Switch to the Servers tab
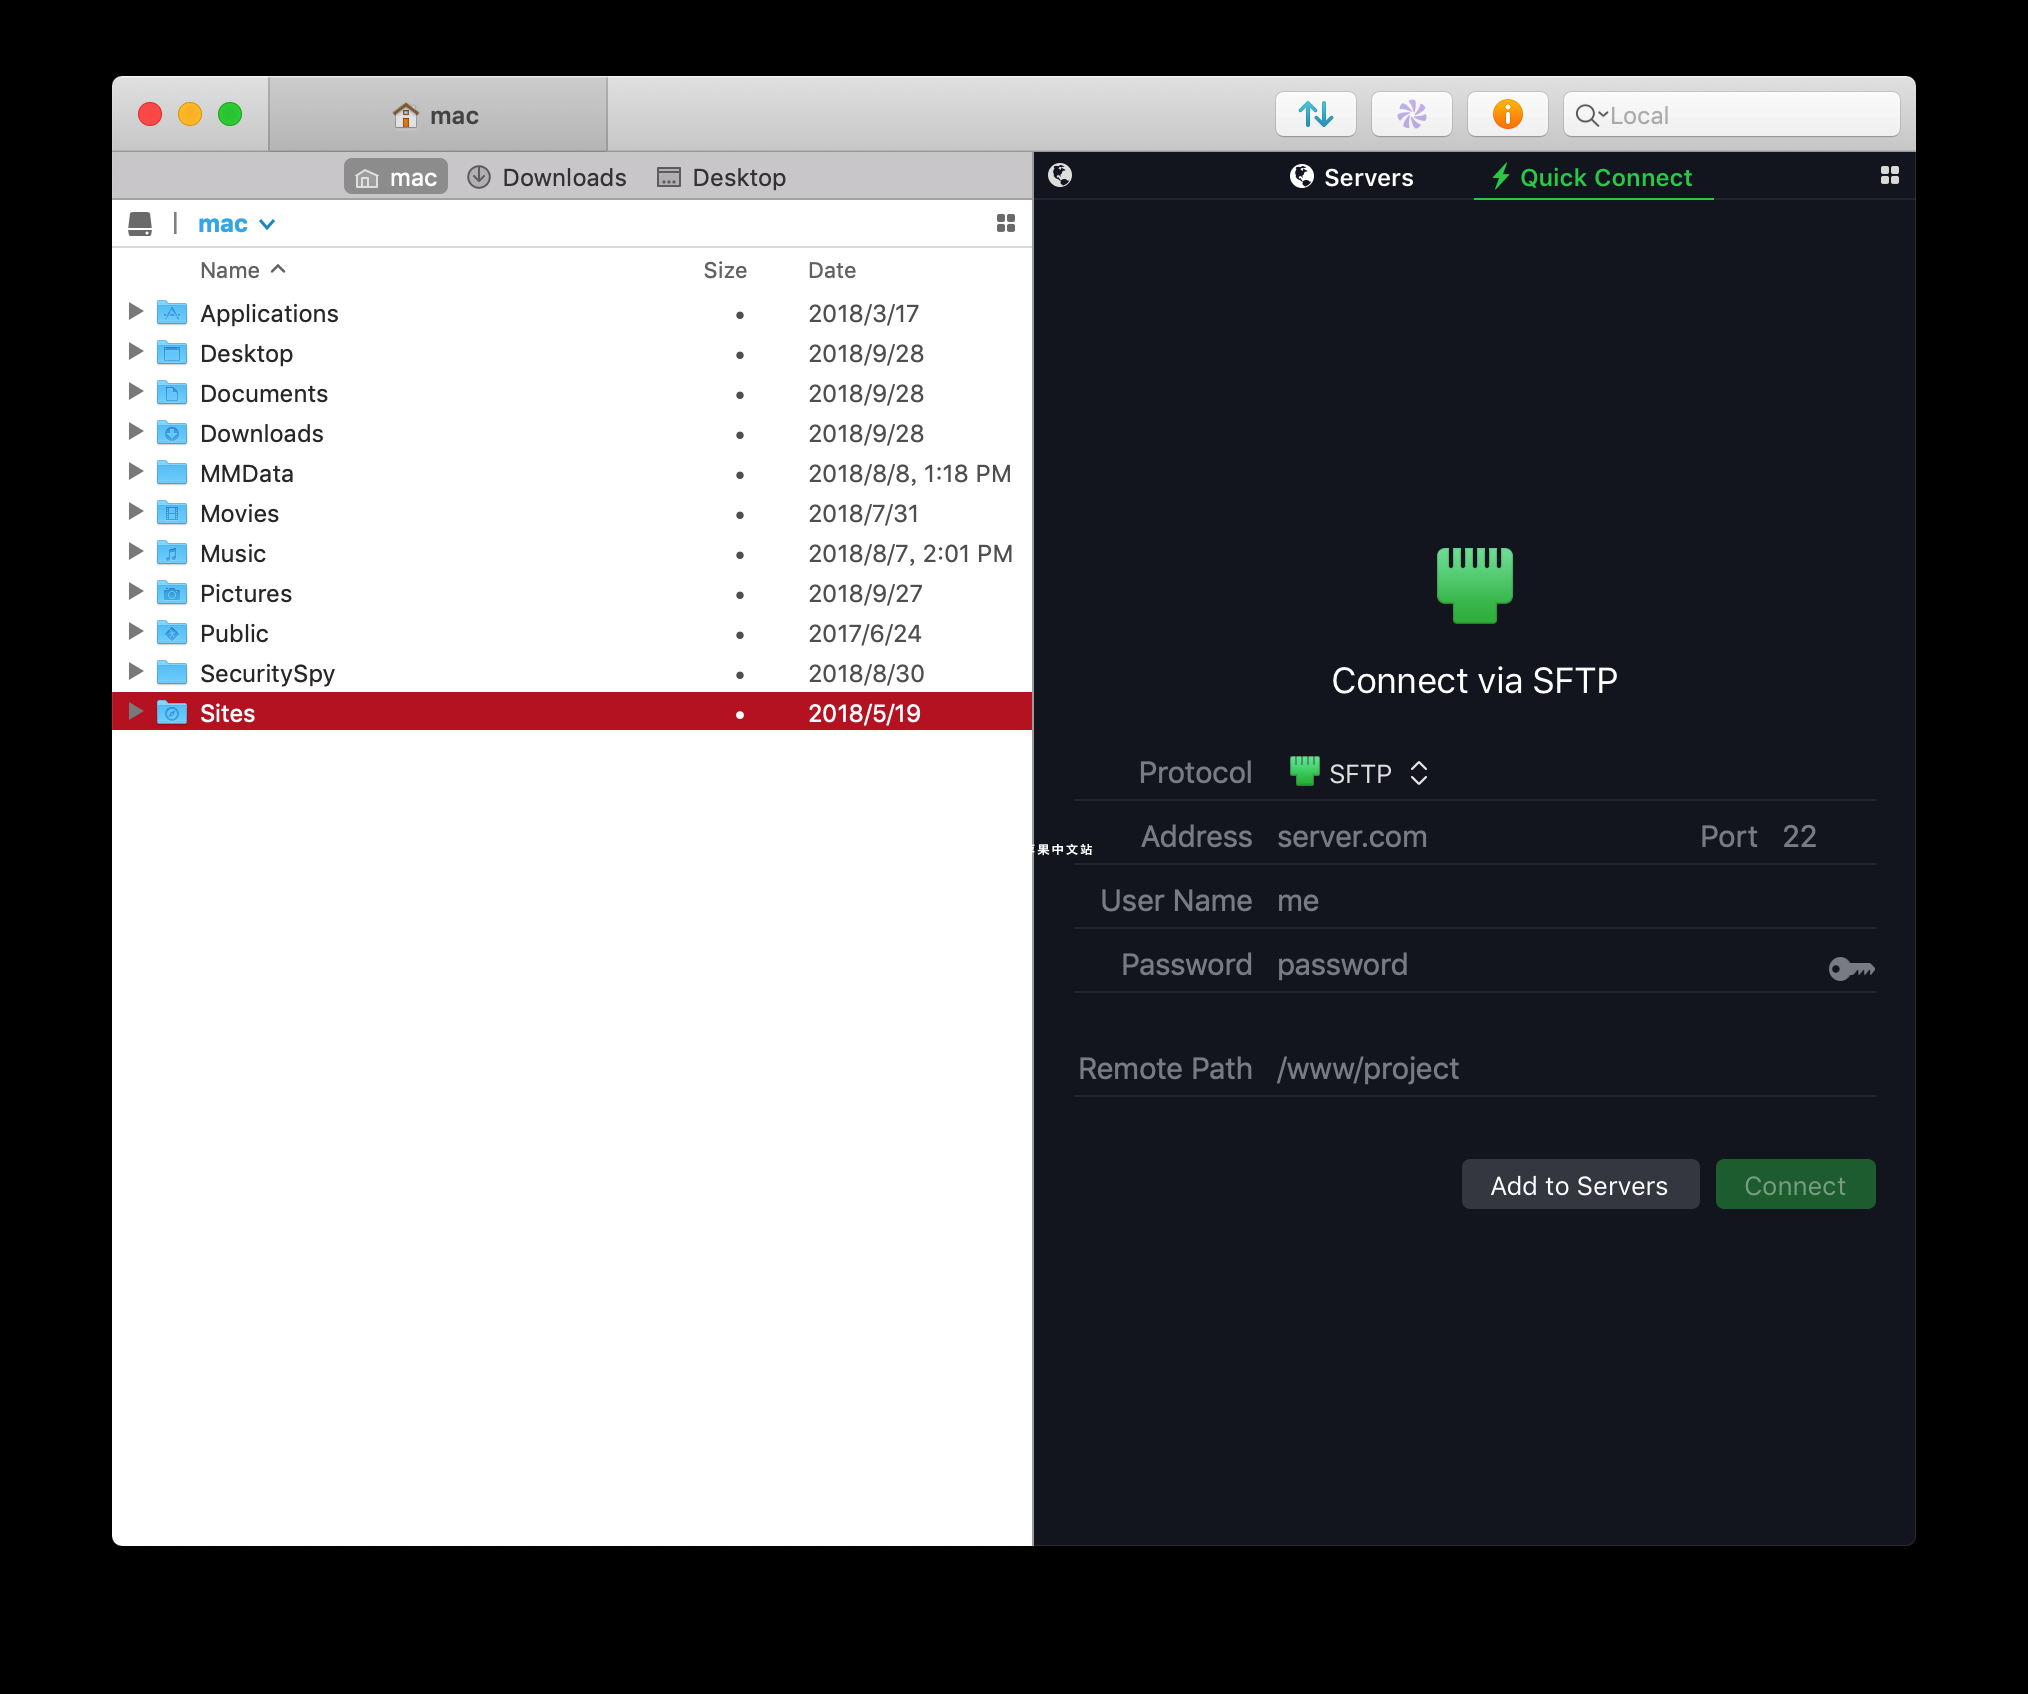 pos(1351,178)
